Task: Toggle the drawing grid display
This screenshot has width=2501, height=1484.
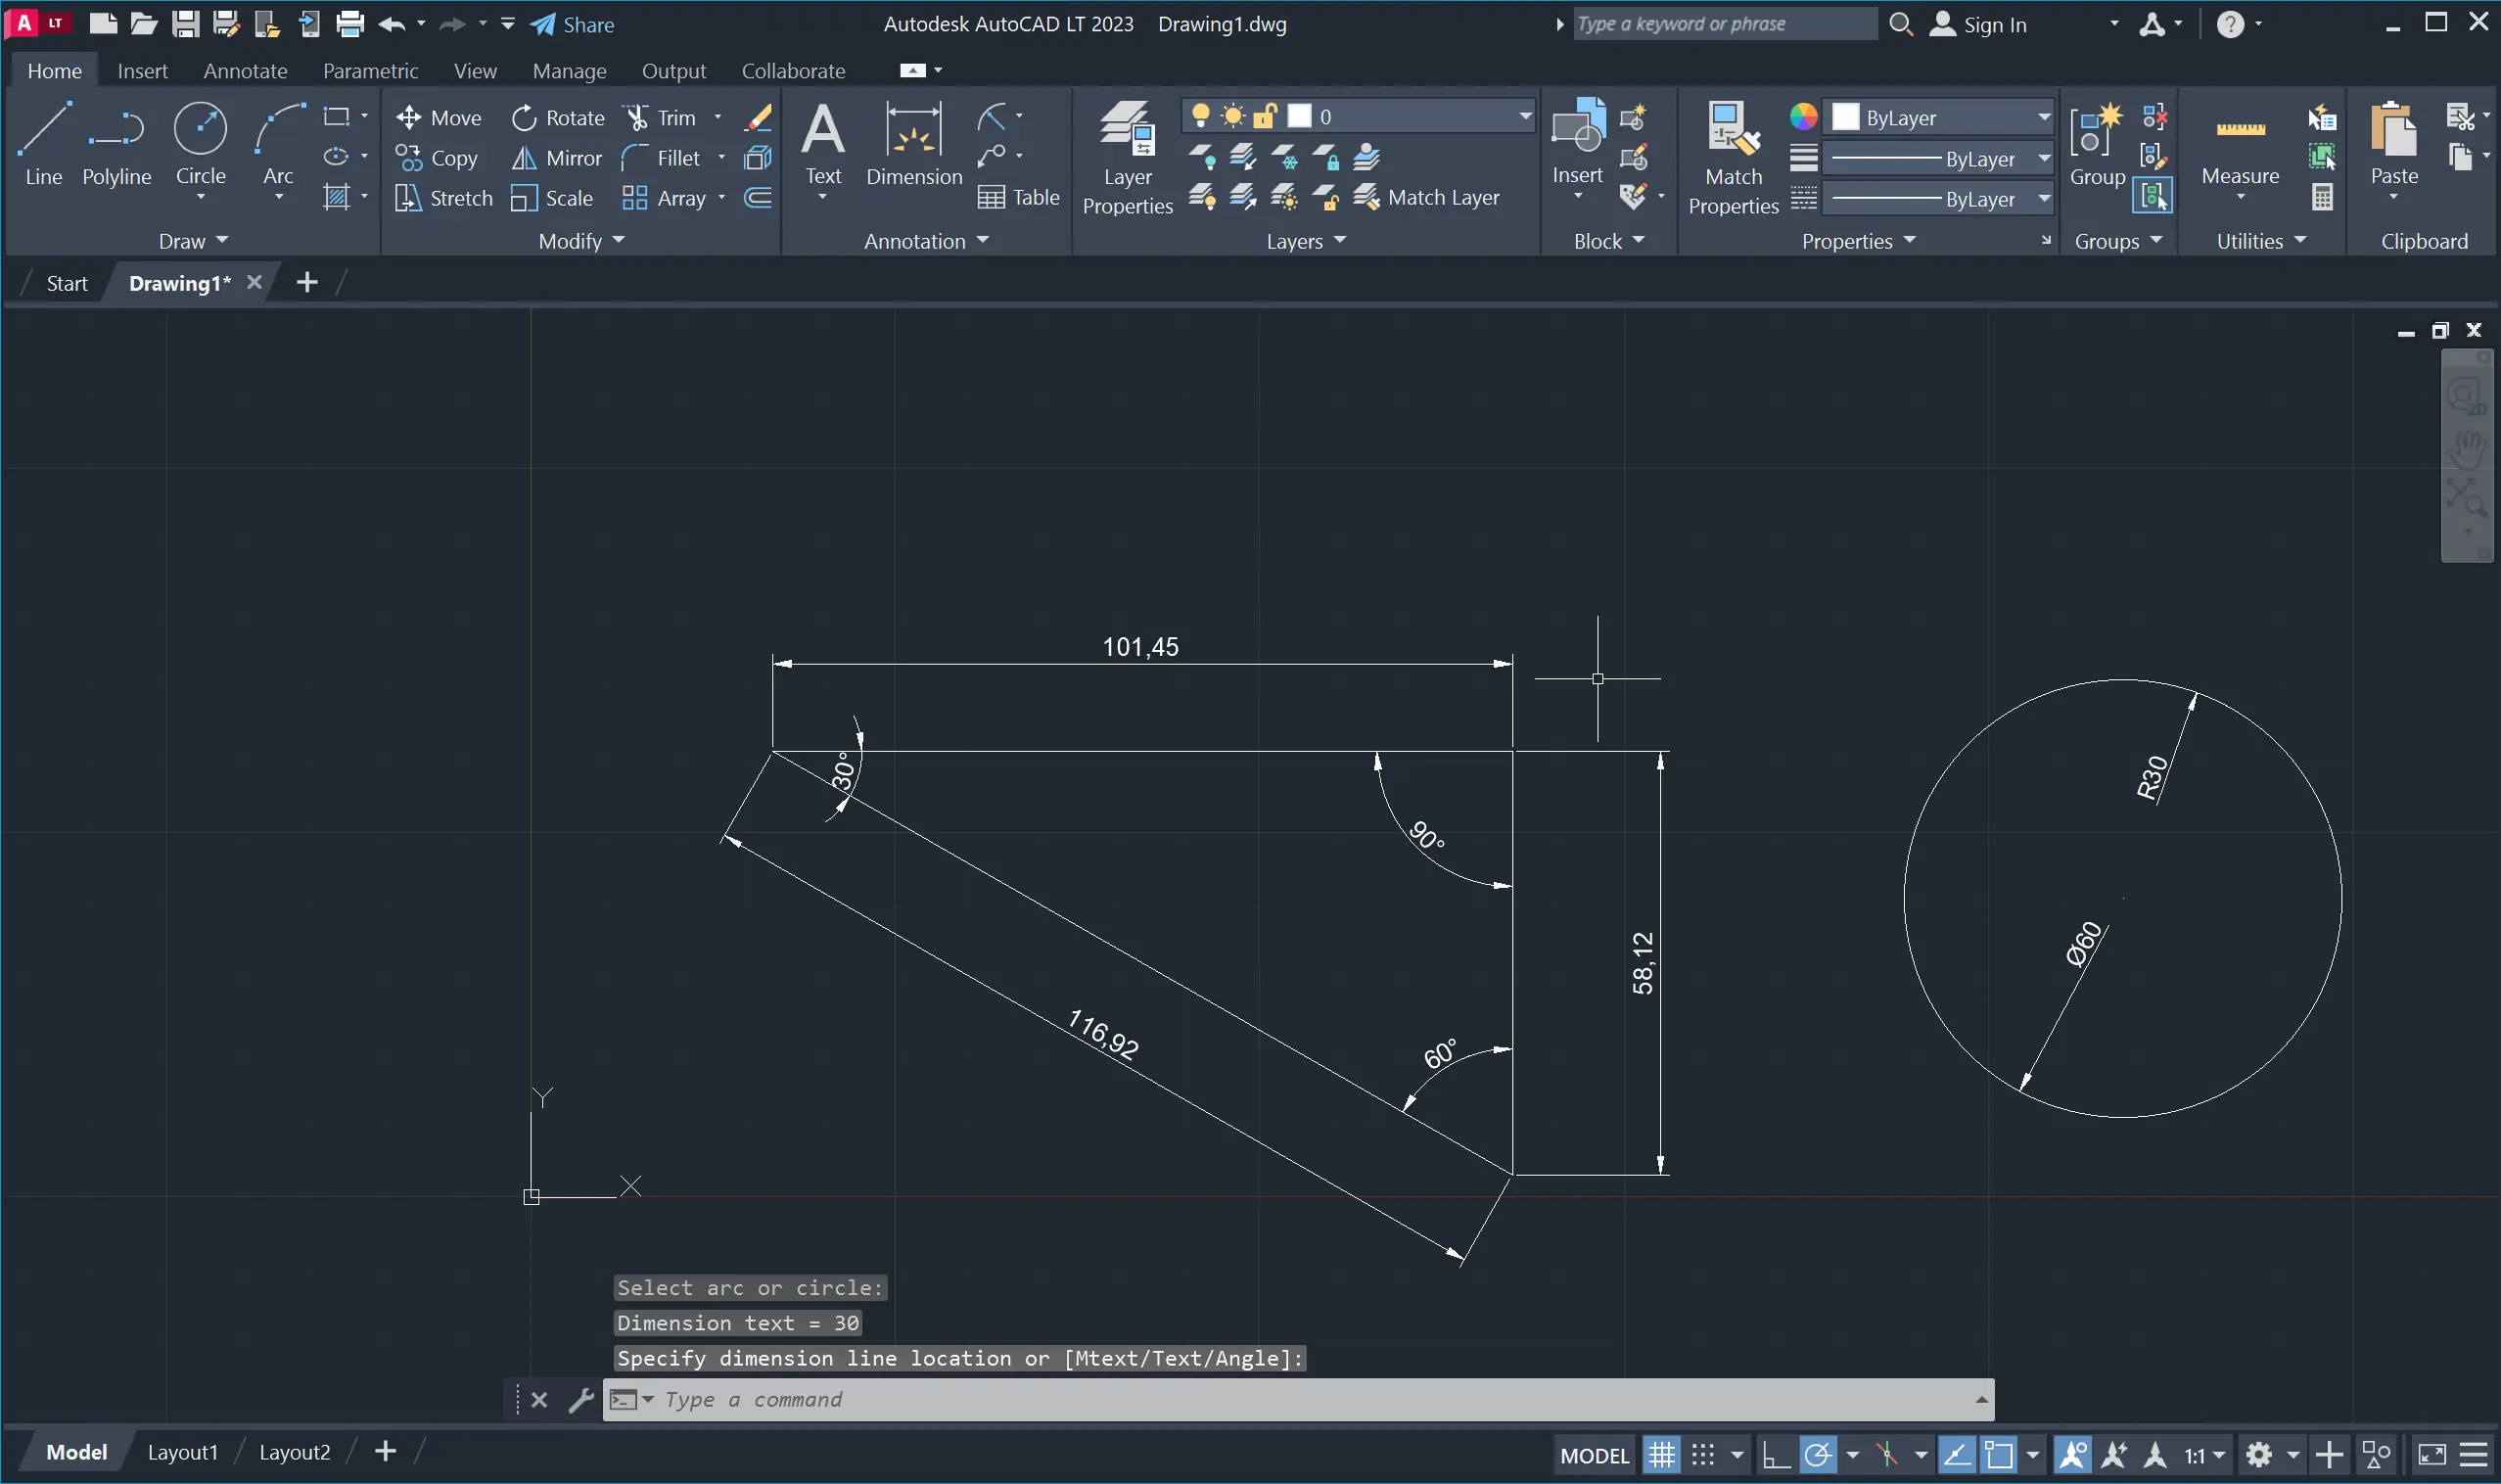Action: click(x=1662, y=1455)
